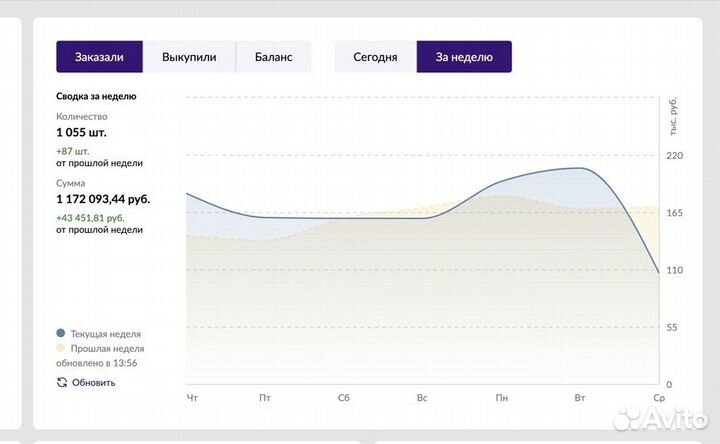Select the Пн day marker on the chart axis
The image size is (720, 444).
click(x=501, y=398)
